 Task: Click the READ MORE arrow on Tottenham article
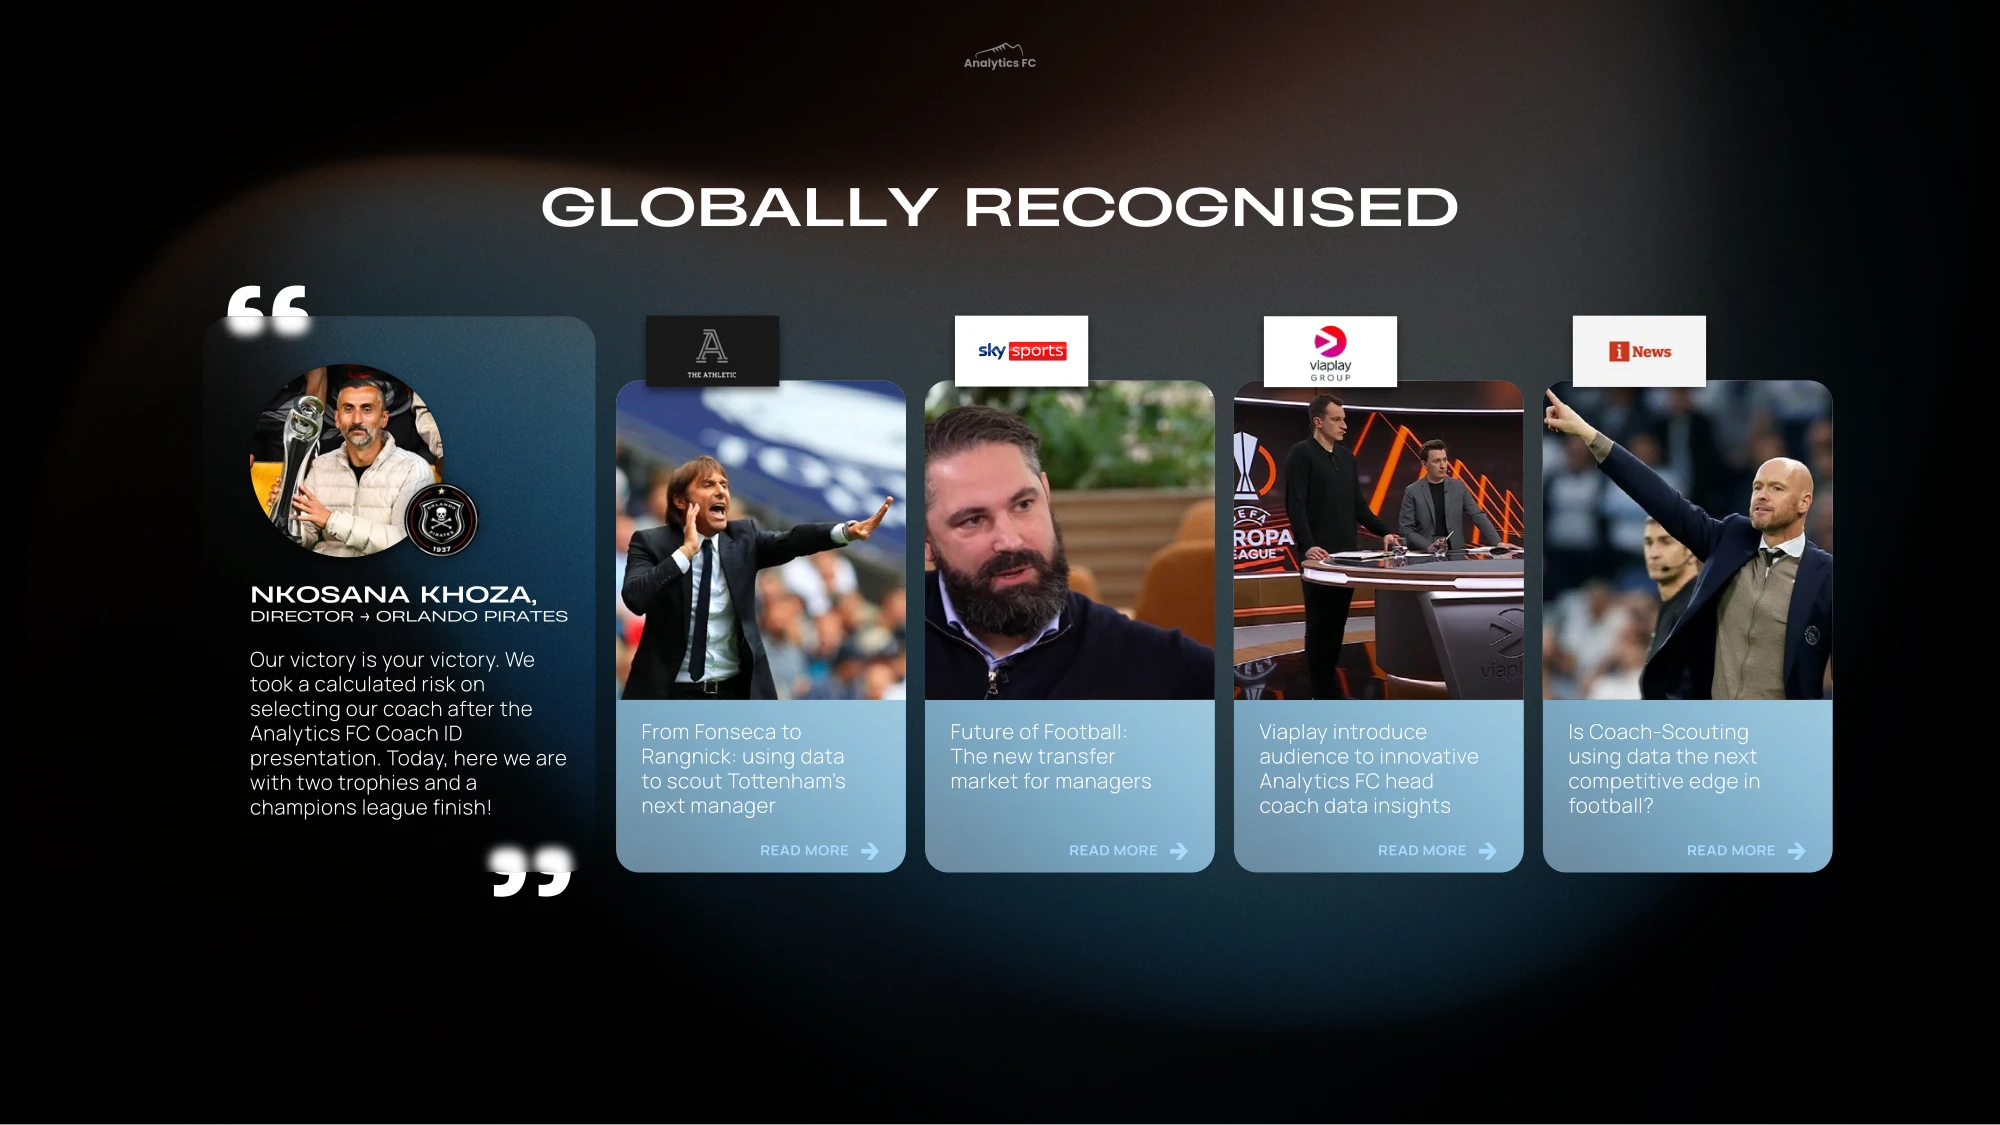point(870,851)
